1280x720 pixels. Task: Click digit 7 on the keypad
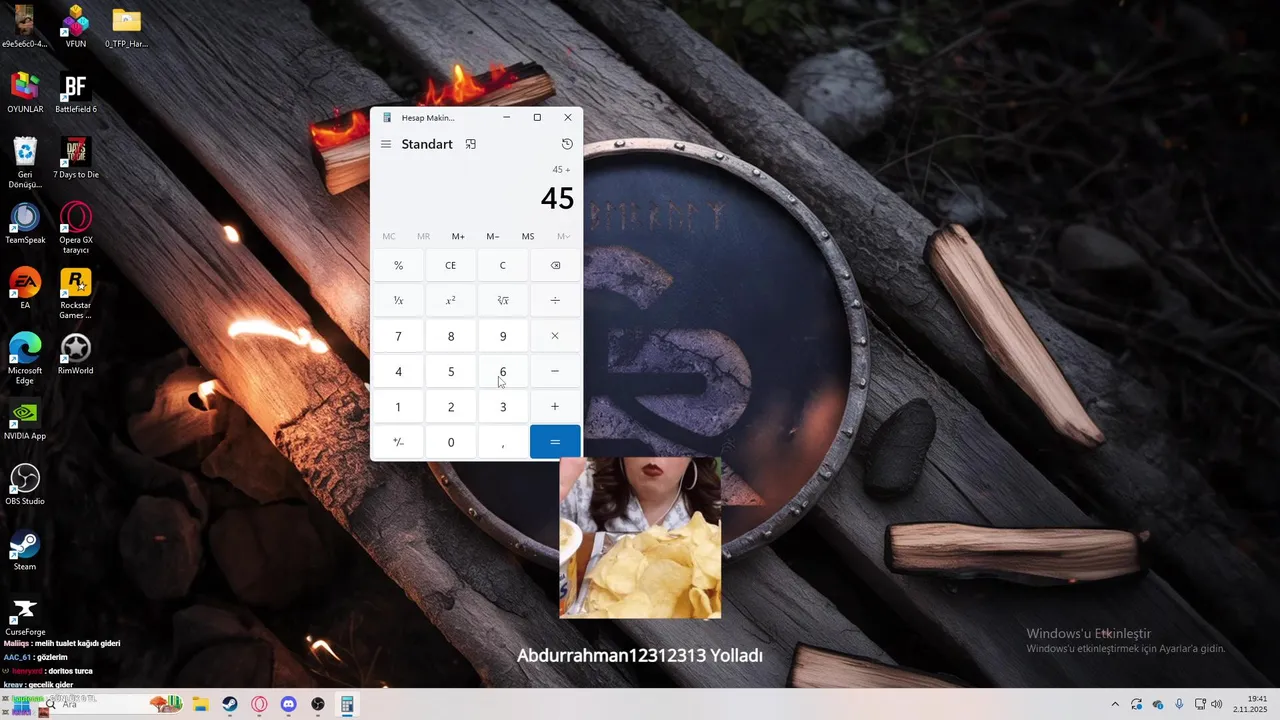[398, 336]
